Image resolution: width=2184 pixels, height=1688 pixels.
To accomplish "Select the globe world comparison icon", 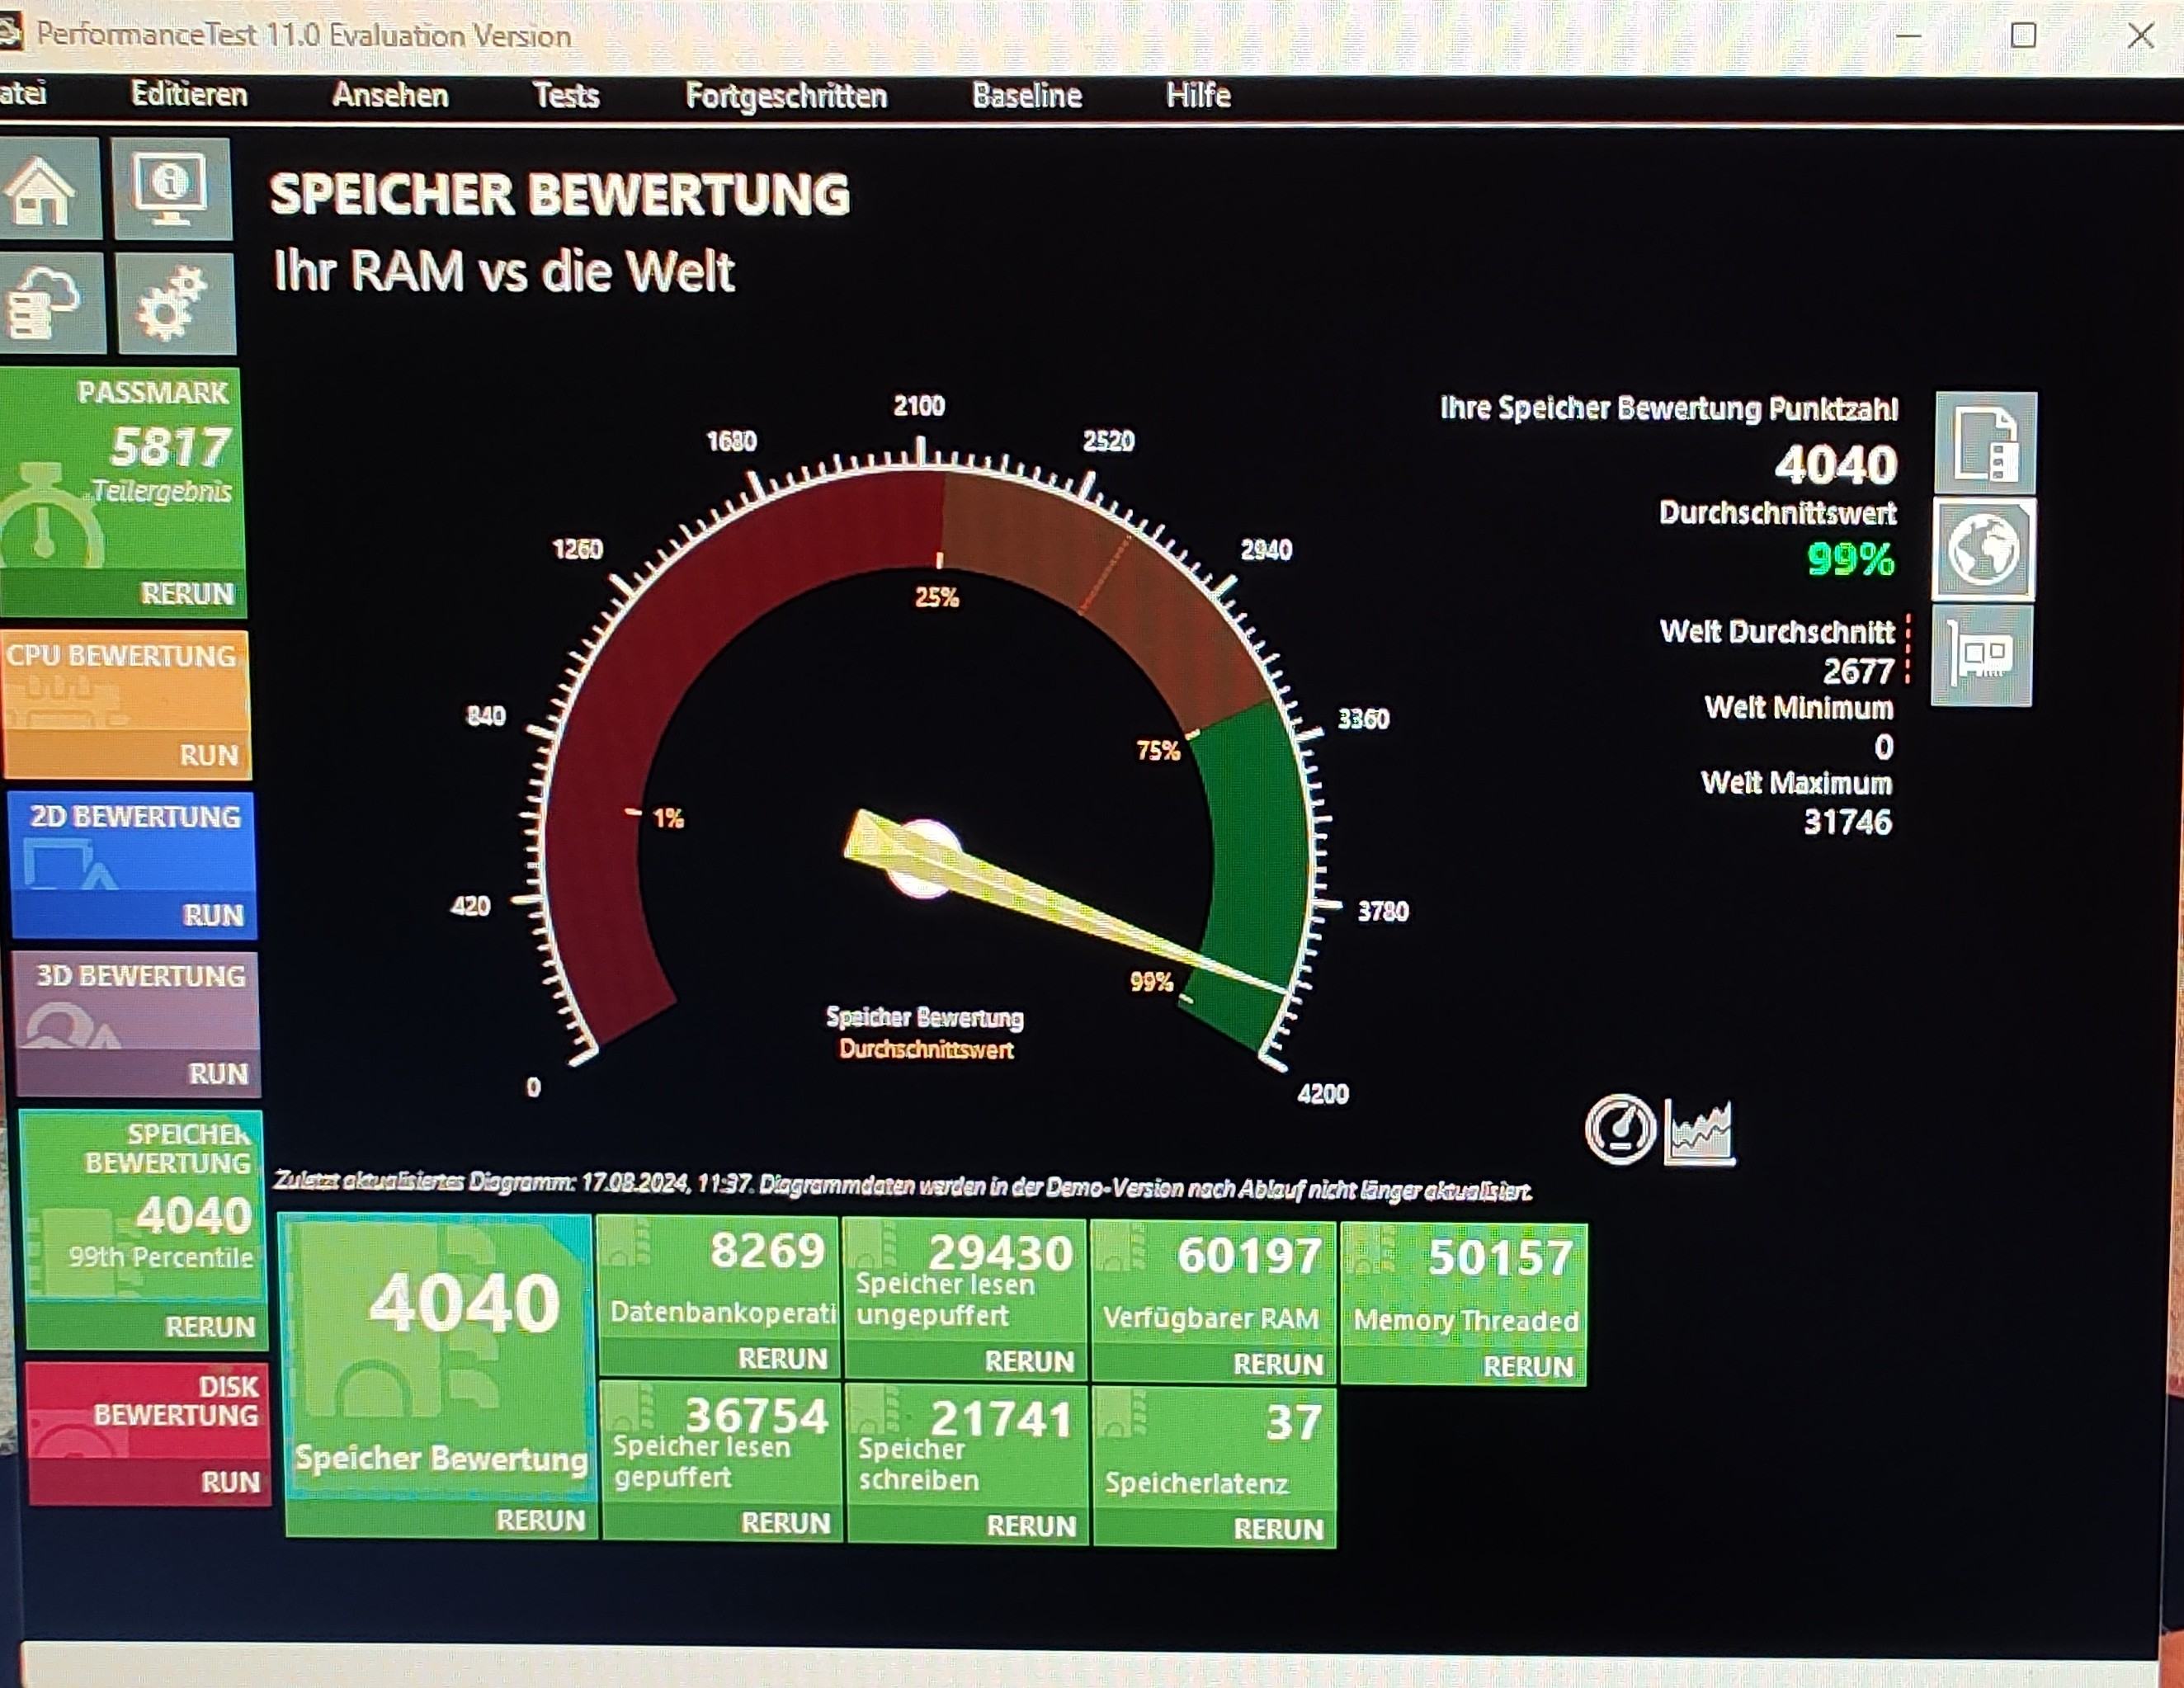I will point(1983,549).
